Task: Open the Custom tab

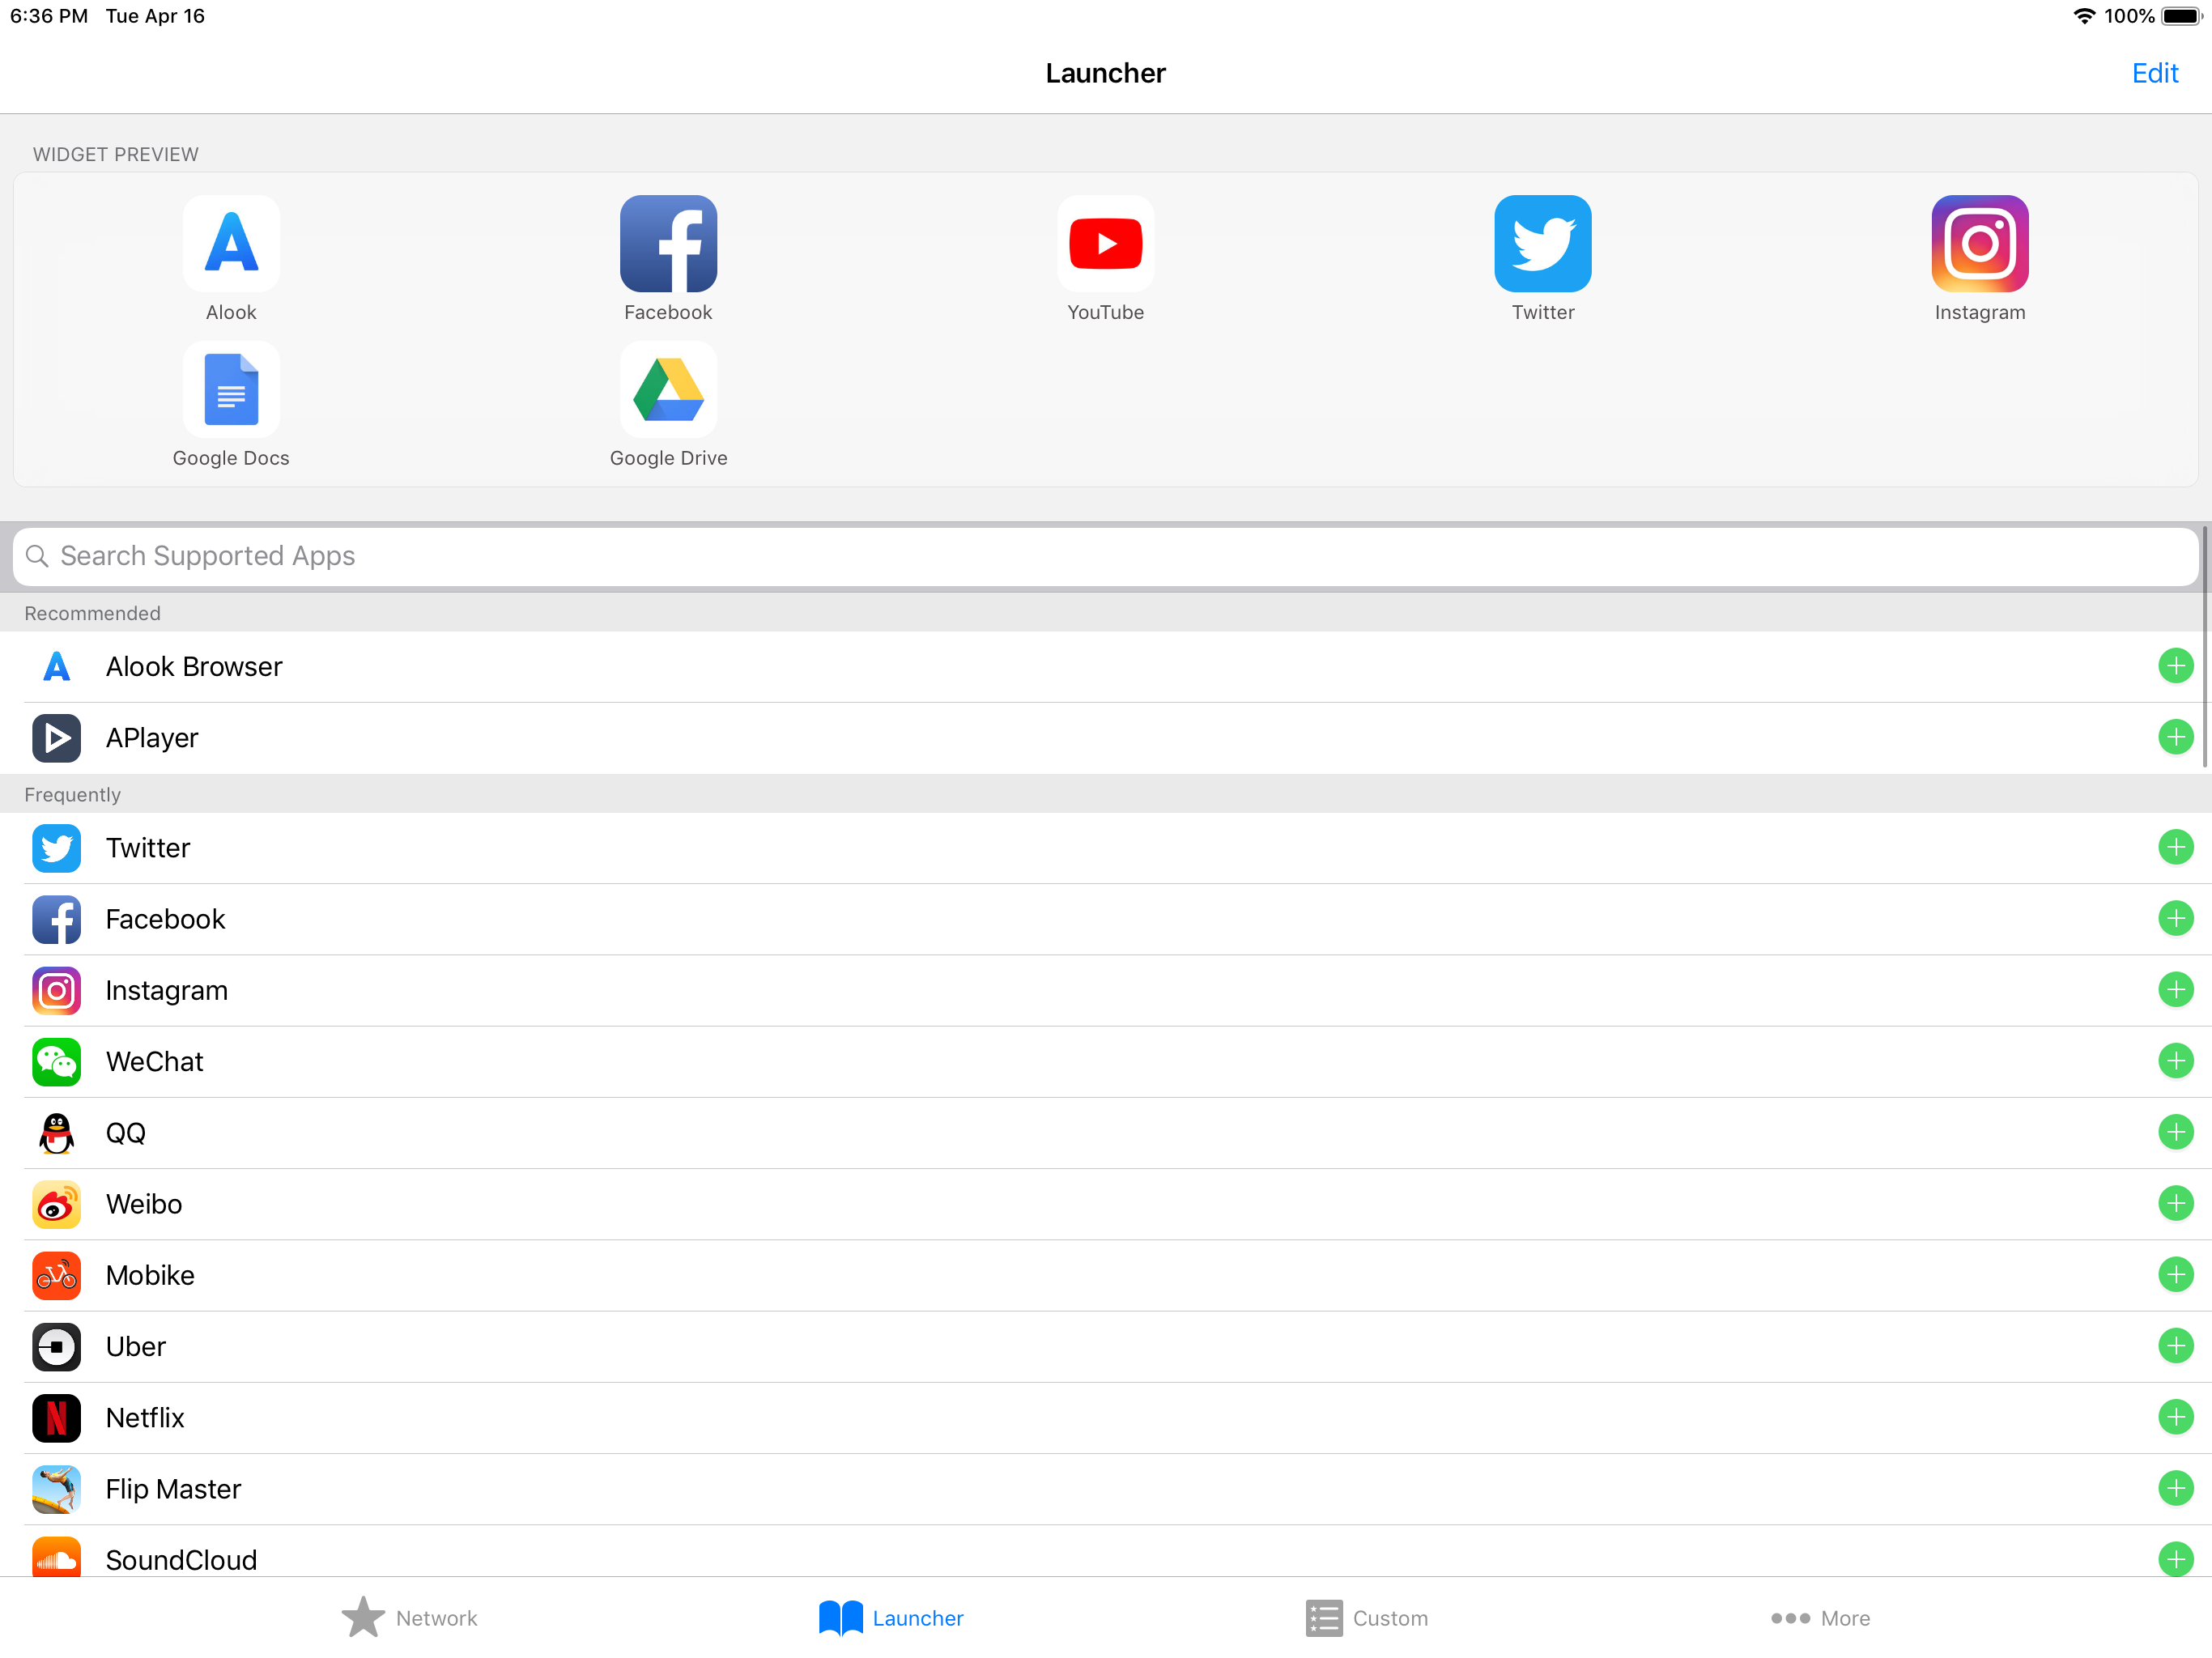Action: tap(1366, 1617)
